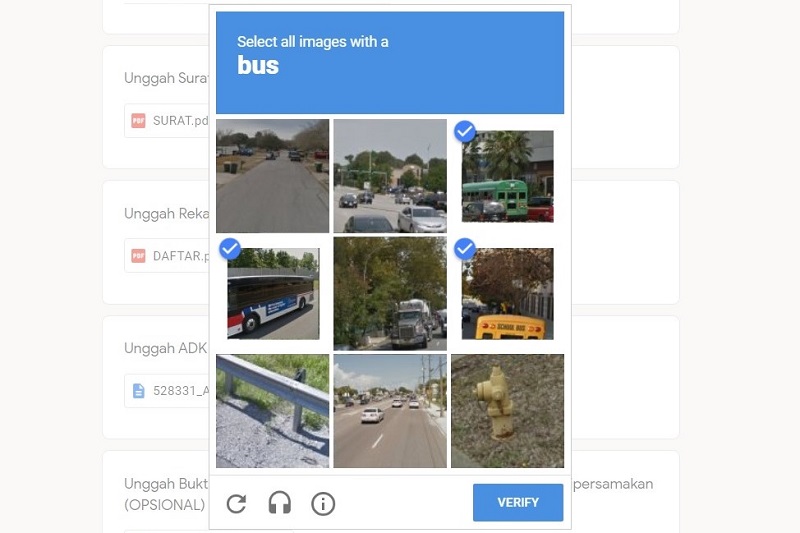Click the Unggah ADK section label
Image resolution: width=800 pixels, height=533 pixels.
coord(166,348)
